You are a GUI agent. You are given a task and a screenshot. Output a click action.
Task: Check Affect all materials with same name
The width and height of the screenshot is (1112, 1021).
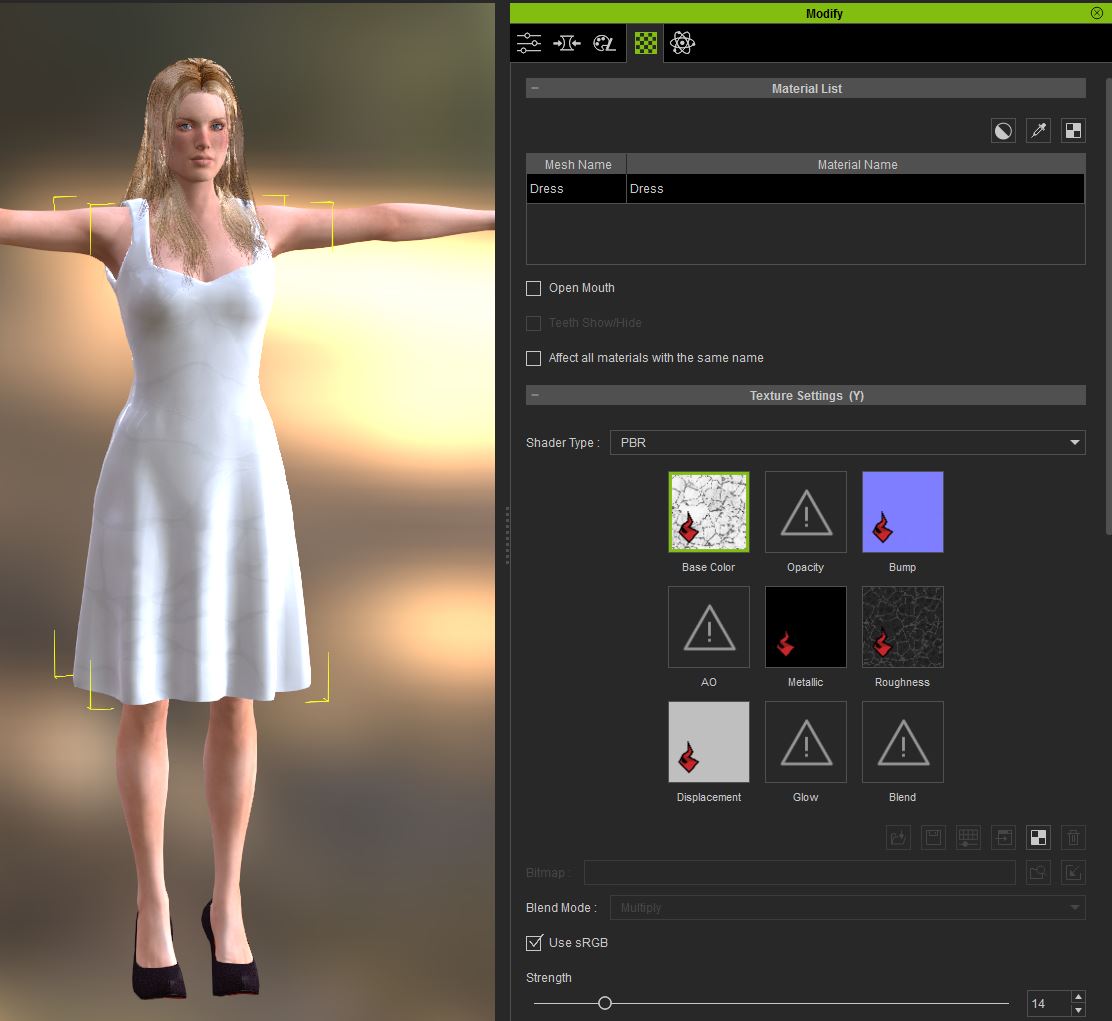click(x=534, y=358)
